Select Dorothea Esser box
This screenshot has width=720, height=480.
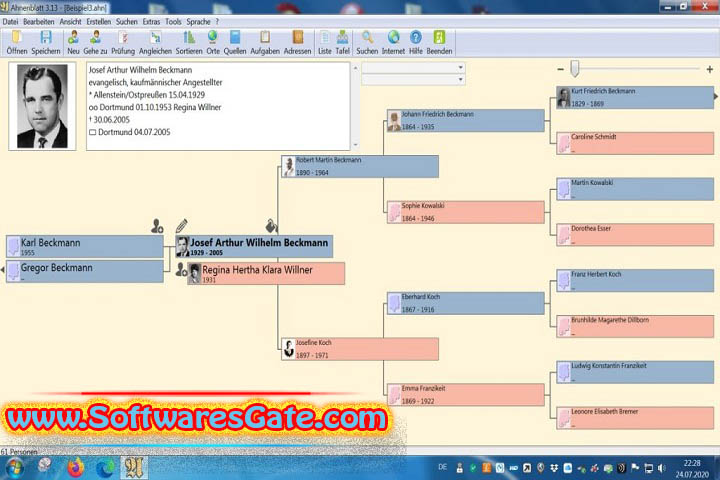[x=635, y=235]
